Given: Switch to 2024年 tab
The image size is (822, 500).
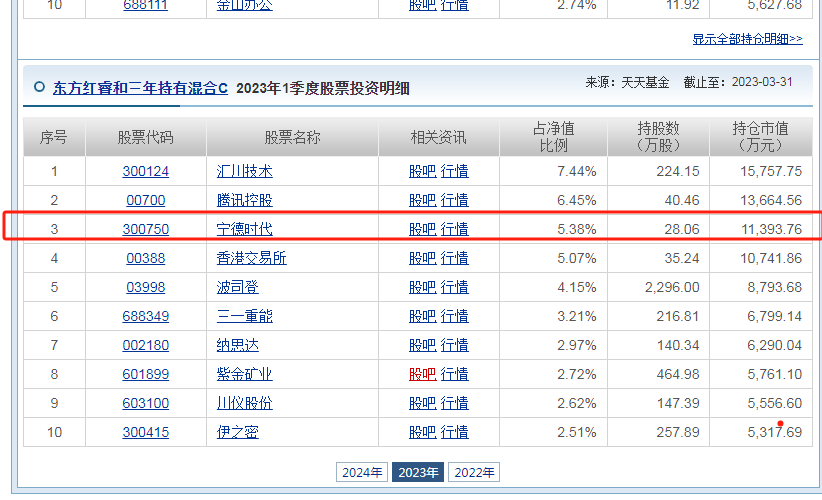Looking at the screenshot, I should (362, 472).
